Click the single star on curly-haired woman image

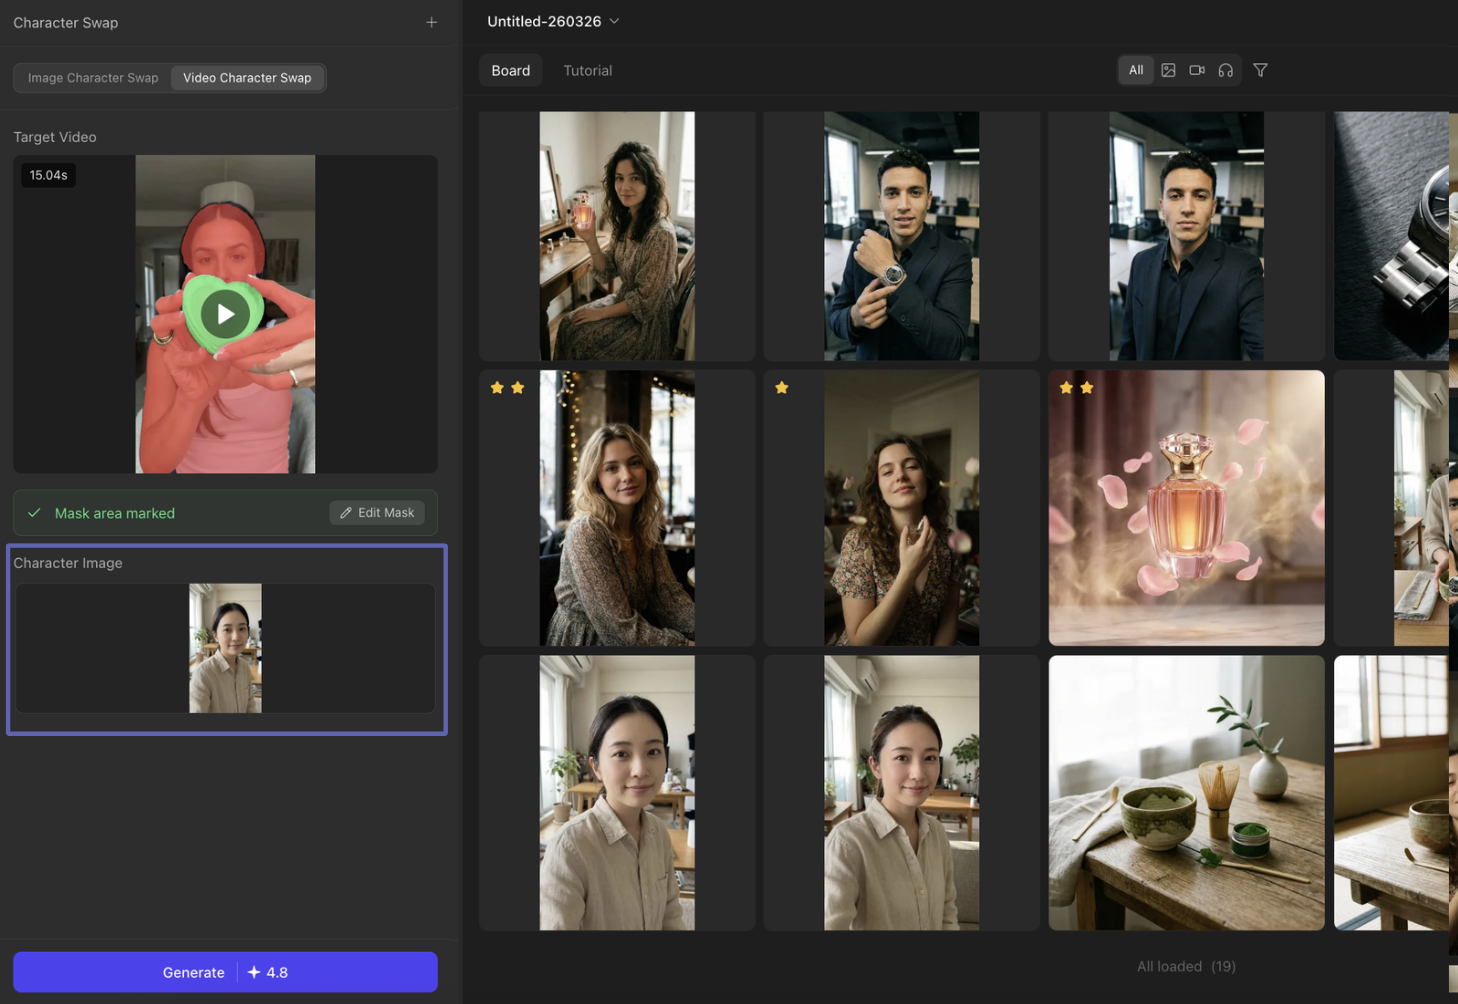782,388
